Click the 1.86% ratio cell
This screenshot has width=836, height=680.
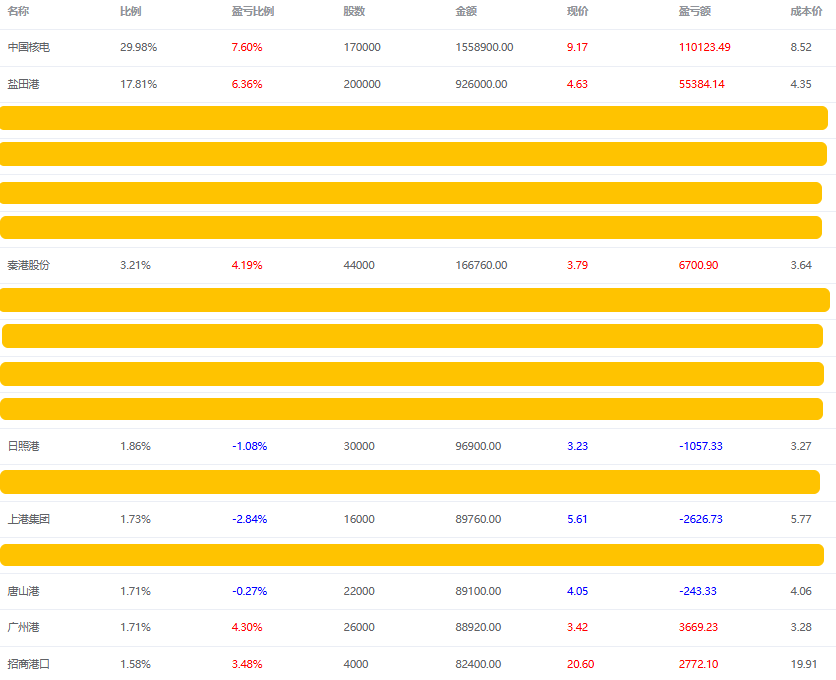click(135, 446)
